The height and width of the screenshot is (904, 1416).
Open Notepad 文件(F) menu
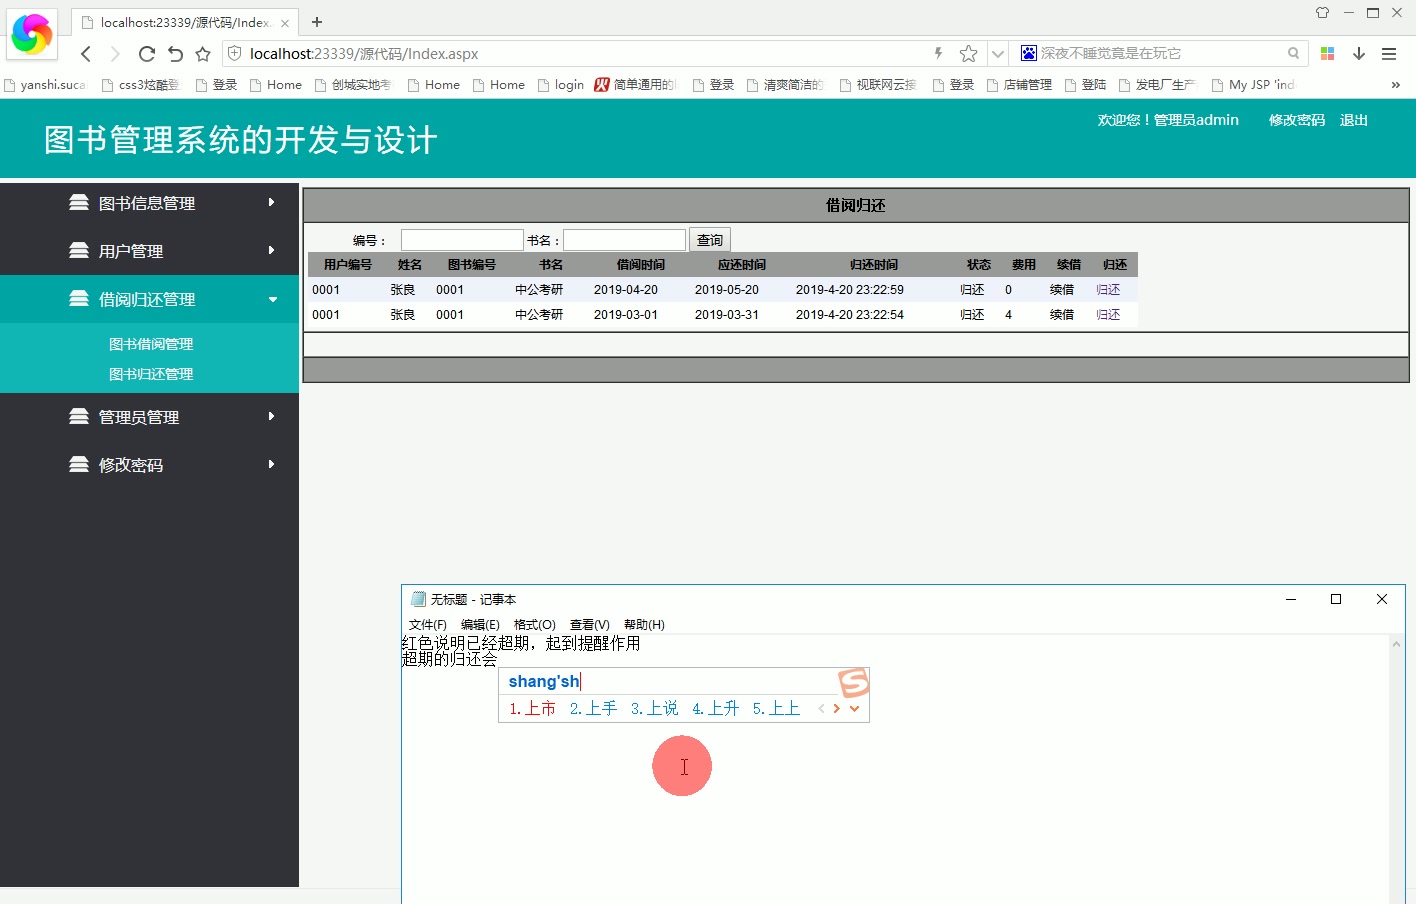tap(428, 625)
